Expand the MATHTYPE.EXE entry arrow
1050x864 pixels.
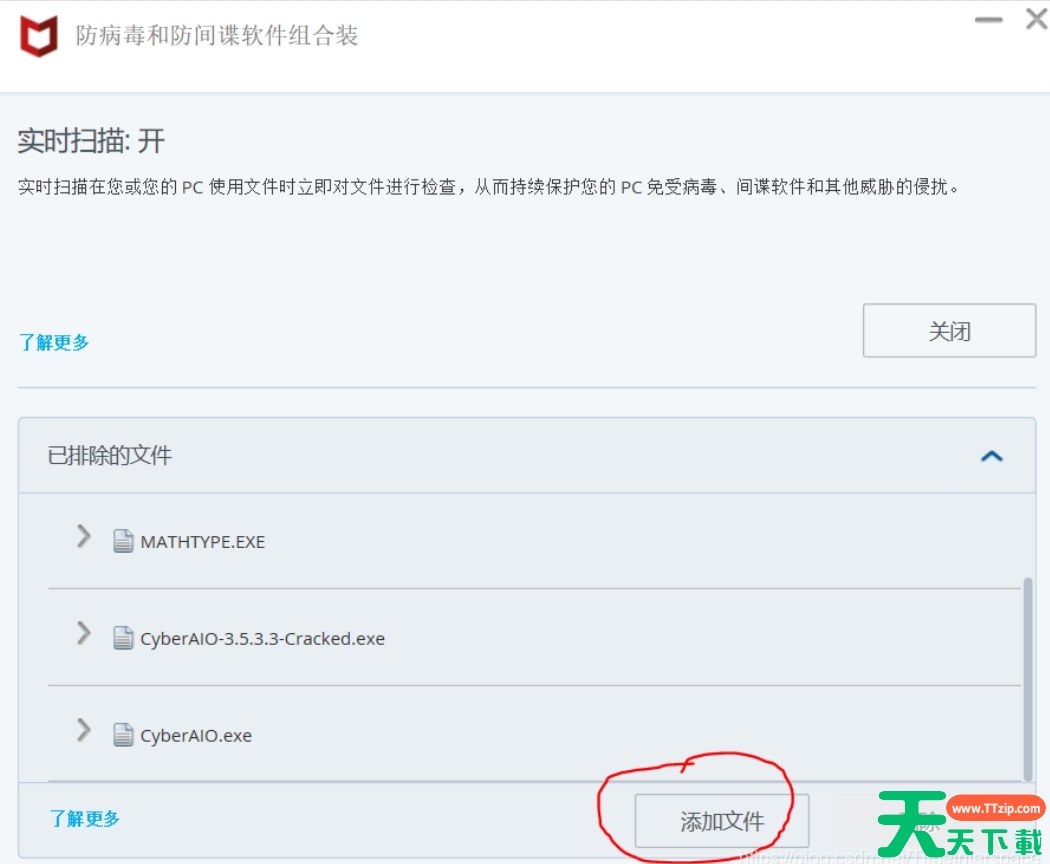84,538
